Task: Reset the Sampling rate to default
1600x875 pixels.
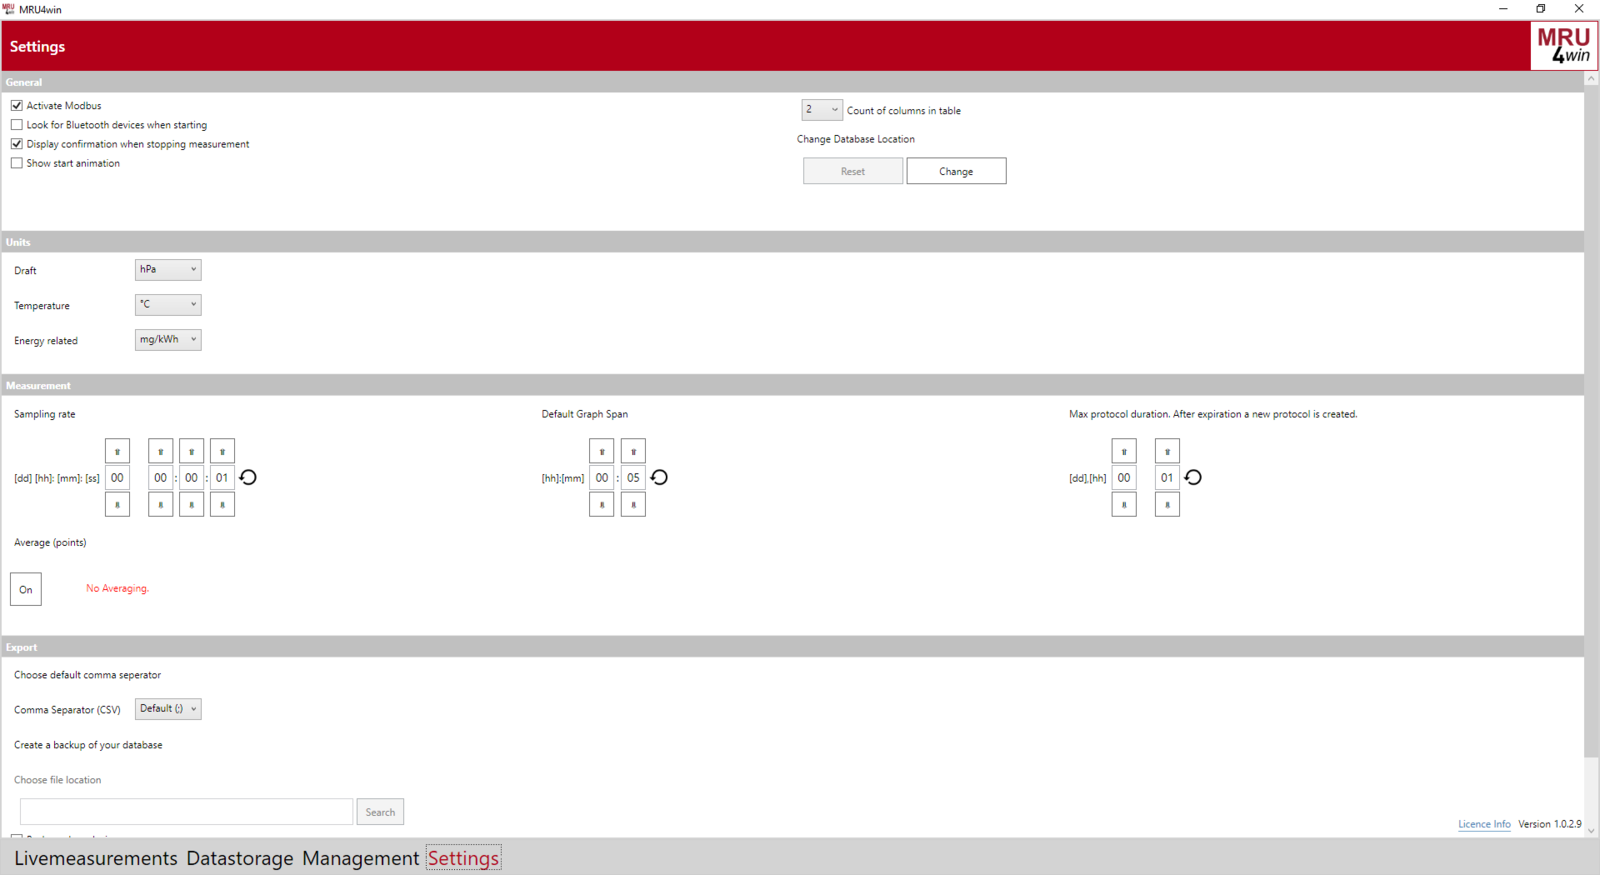Action: [248, 478]
